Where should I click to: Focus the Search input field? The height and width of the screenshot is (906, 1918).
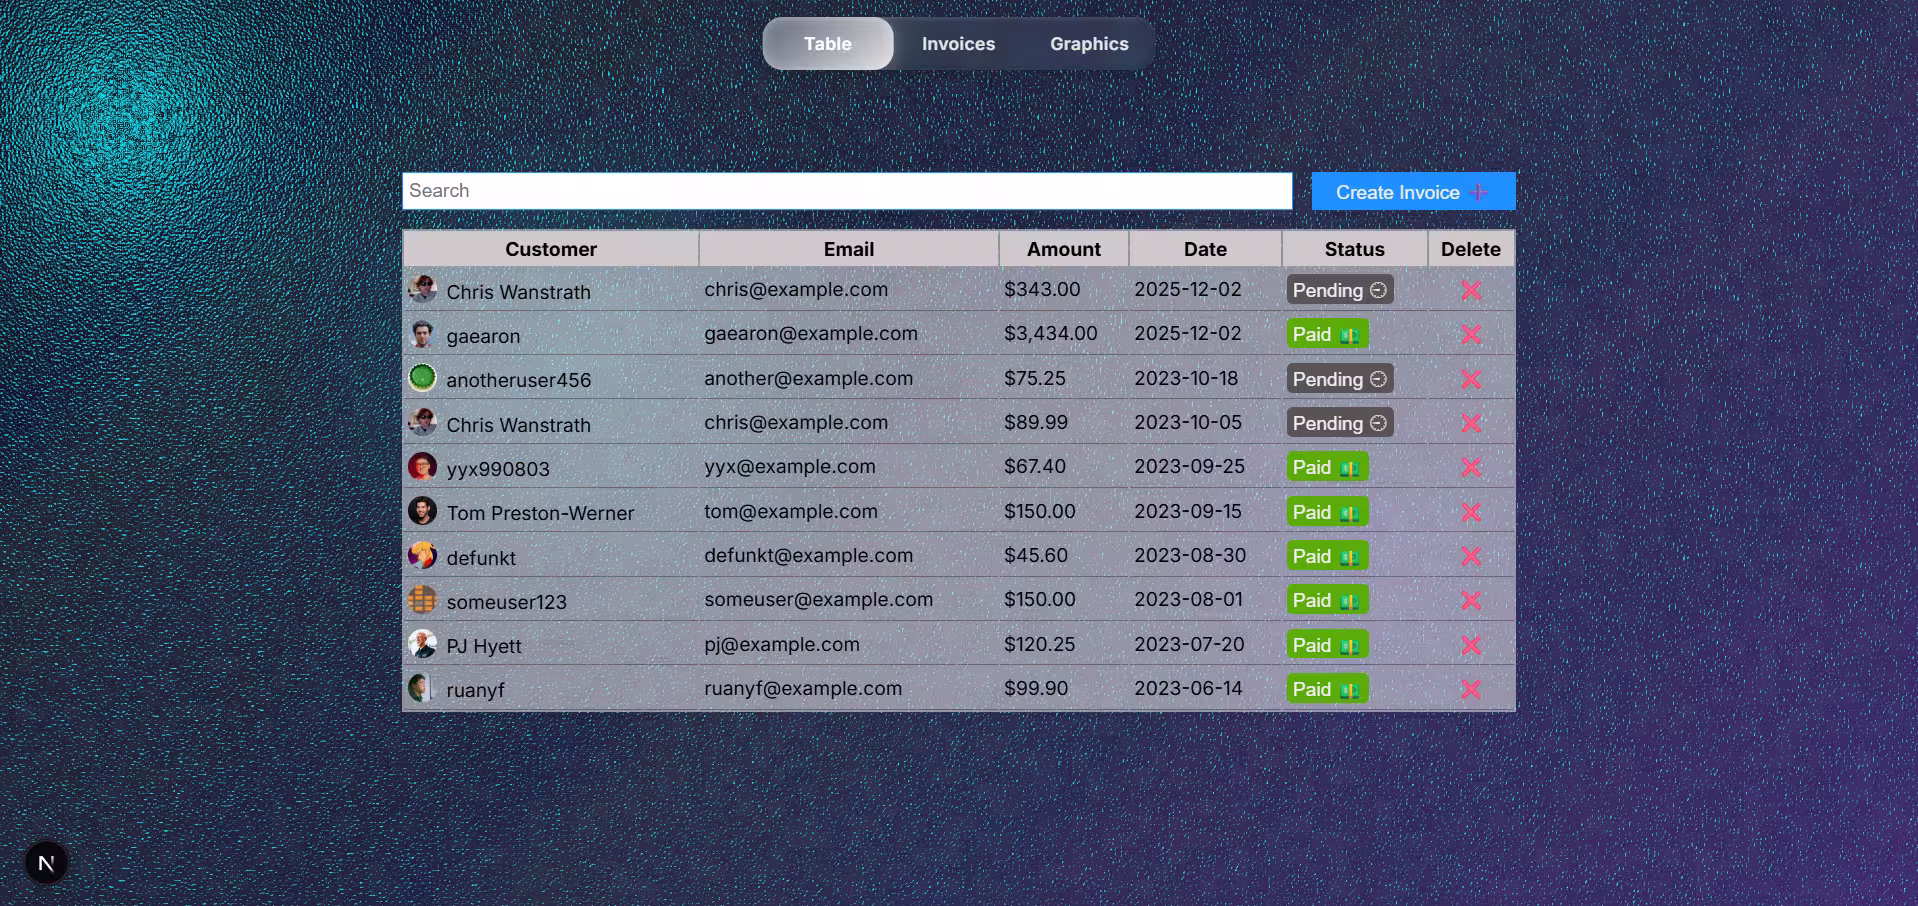tap(846, 191)
